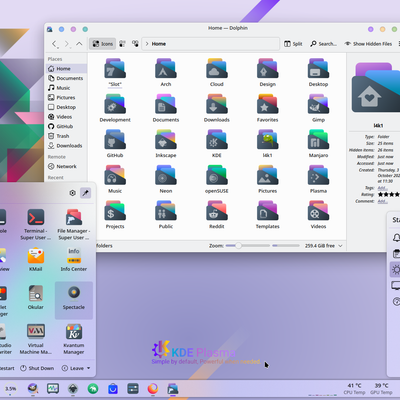Select the Desktop folder in file view
This screenshot has height=400, width=400.
pos(318,68)
